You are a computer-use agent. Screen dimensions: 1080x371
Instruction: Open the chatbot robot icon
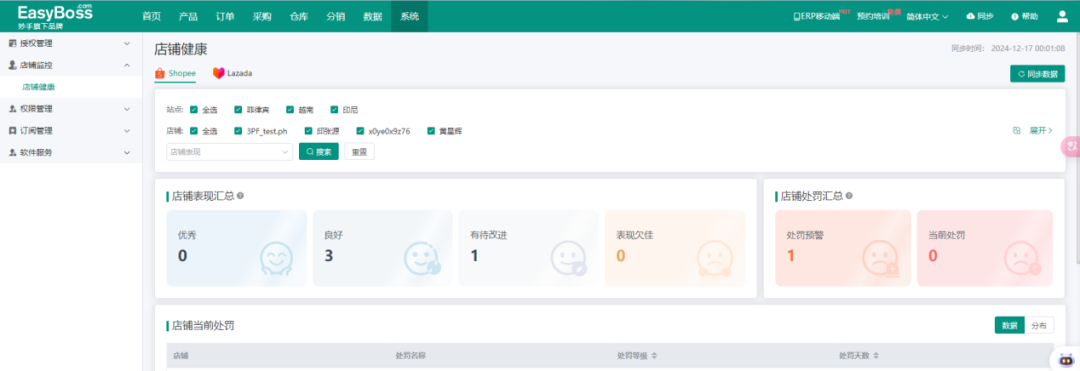pyautogui.click(x=1066, y=359)
